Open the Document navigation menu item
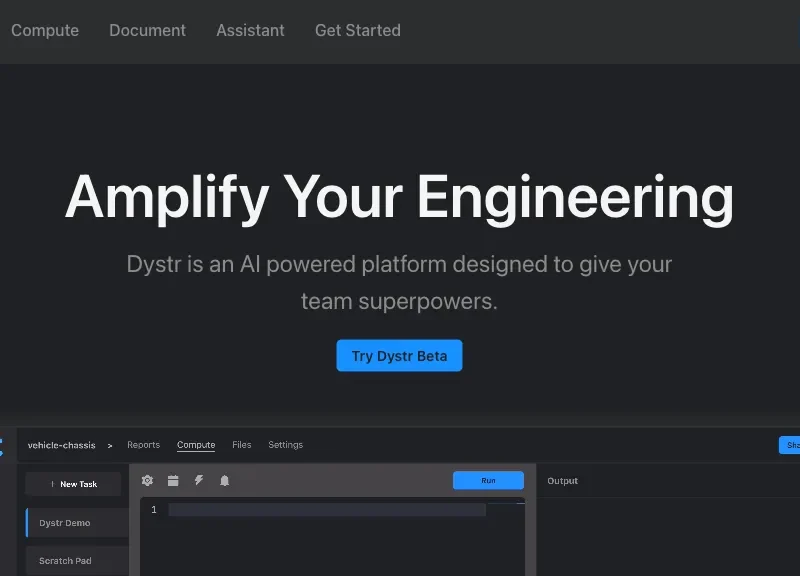This screenshot has height=576, width=800. pyautogui.click(x=147, y=30)
